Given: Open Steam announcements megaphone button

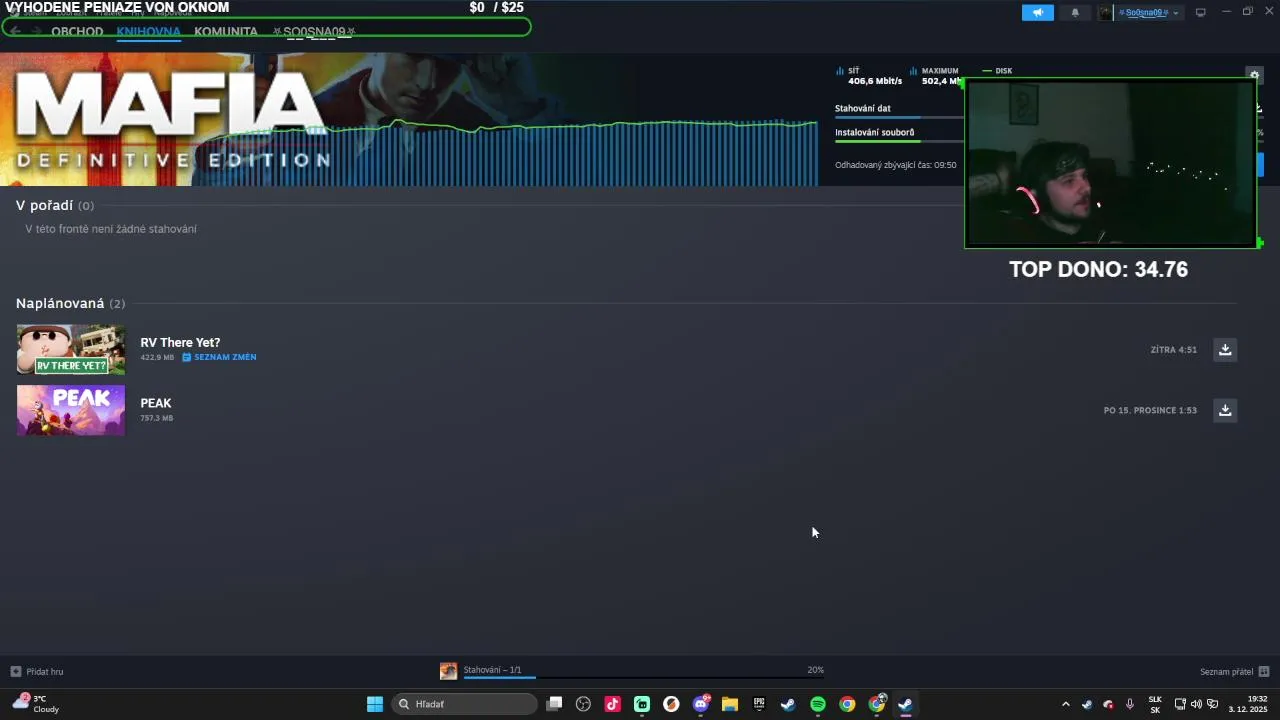Looking at the screenshot, I should tap(1037, 13).
